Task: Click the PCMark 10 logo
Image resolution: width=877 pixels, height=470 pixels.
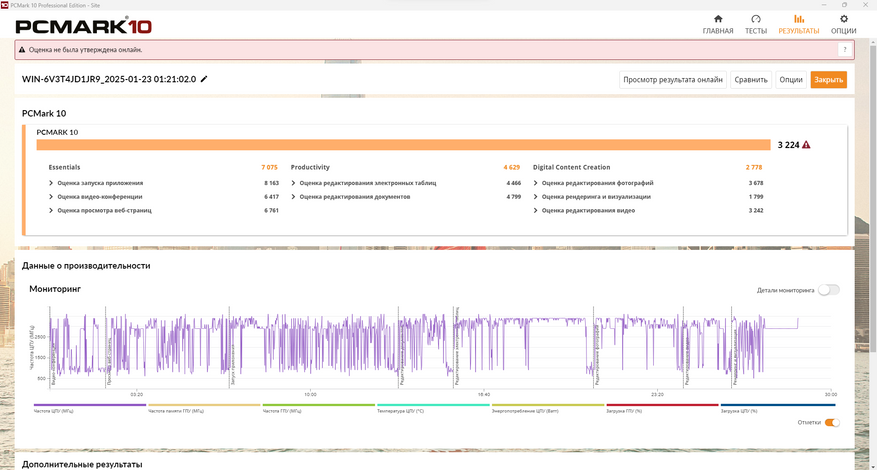Action: click(x=77, y=26)
